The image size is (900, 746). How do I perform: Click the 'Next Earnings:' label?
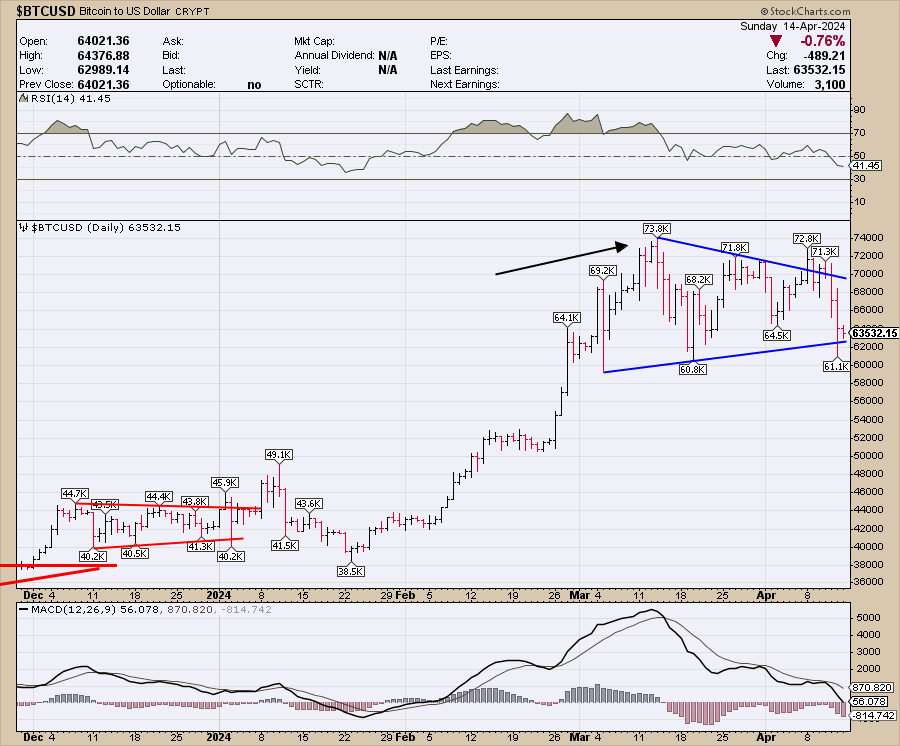(464, 84)
